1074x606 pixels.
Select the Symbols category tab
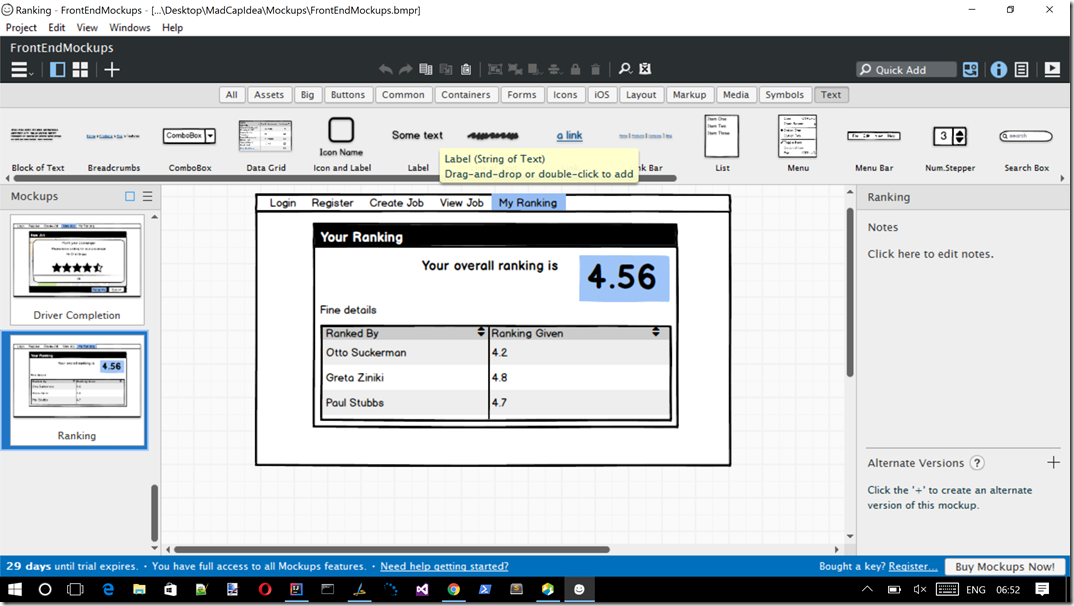(x=784, y=94)
